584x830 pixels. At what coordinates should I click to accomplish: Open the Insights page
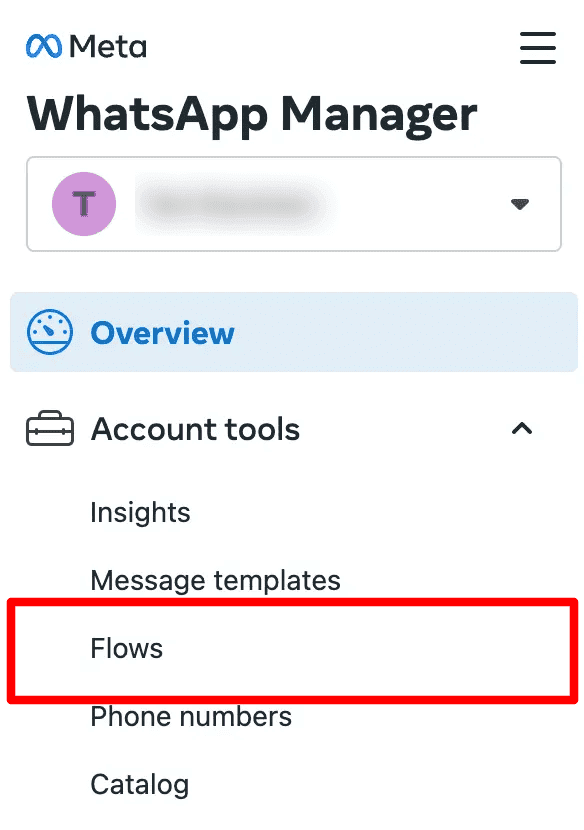coord(140,512)
